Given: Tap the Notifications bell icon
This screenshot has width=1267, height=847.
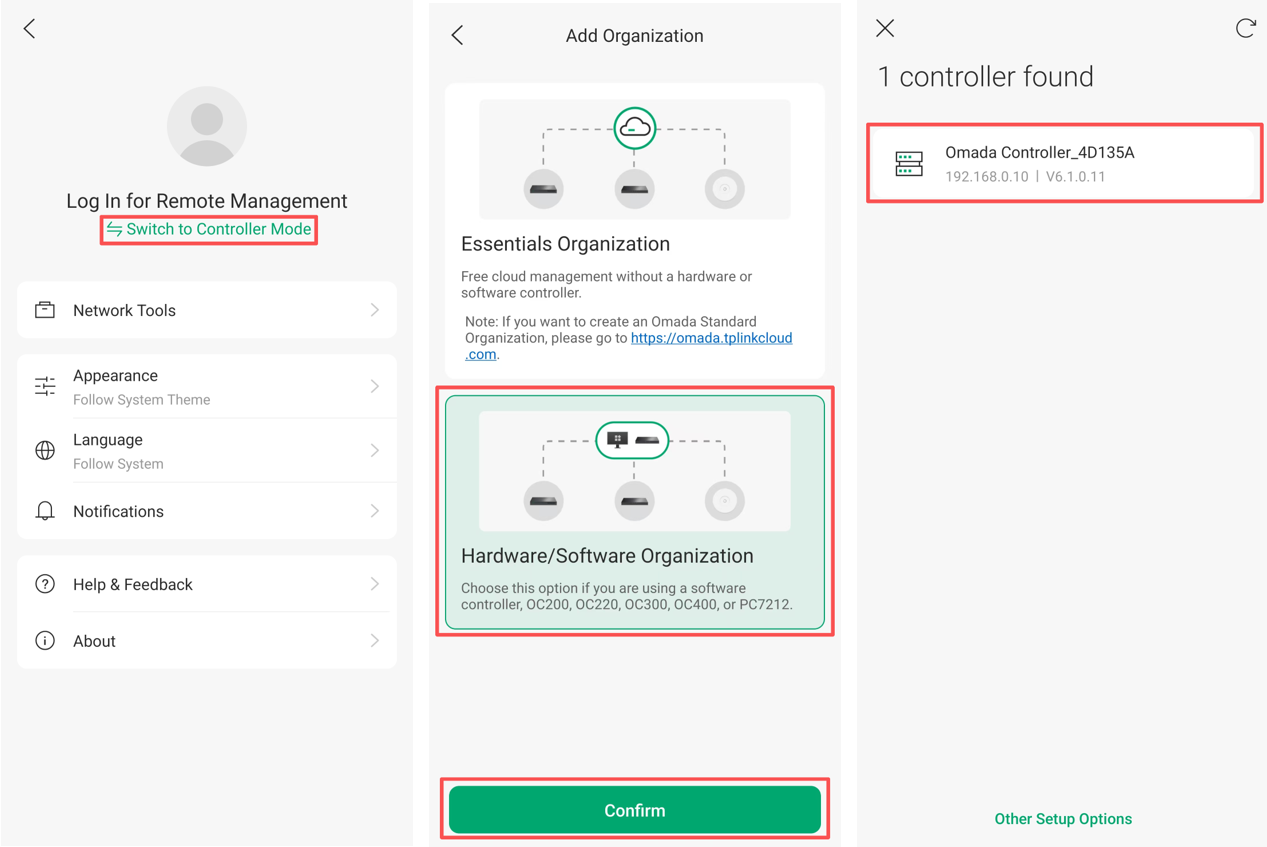Looking at the screenshot, I should pos(44,511).
